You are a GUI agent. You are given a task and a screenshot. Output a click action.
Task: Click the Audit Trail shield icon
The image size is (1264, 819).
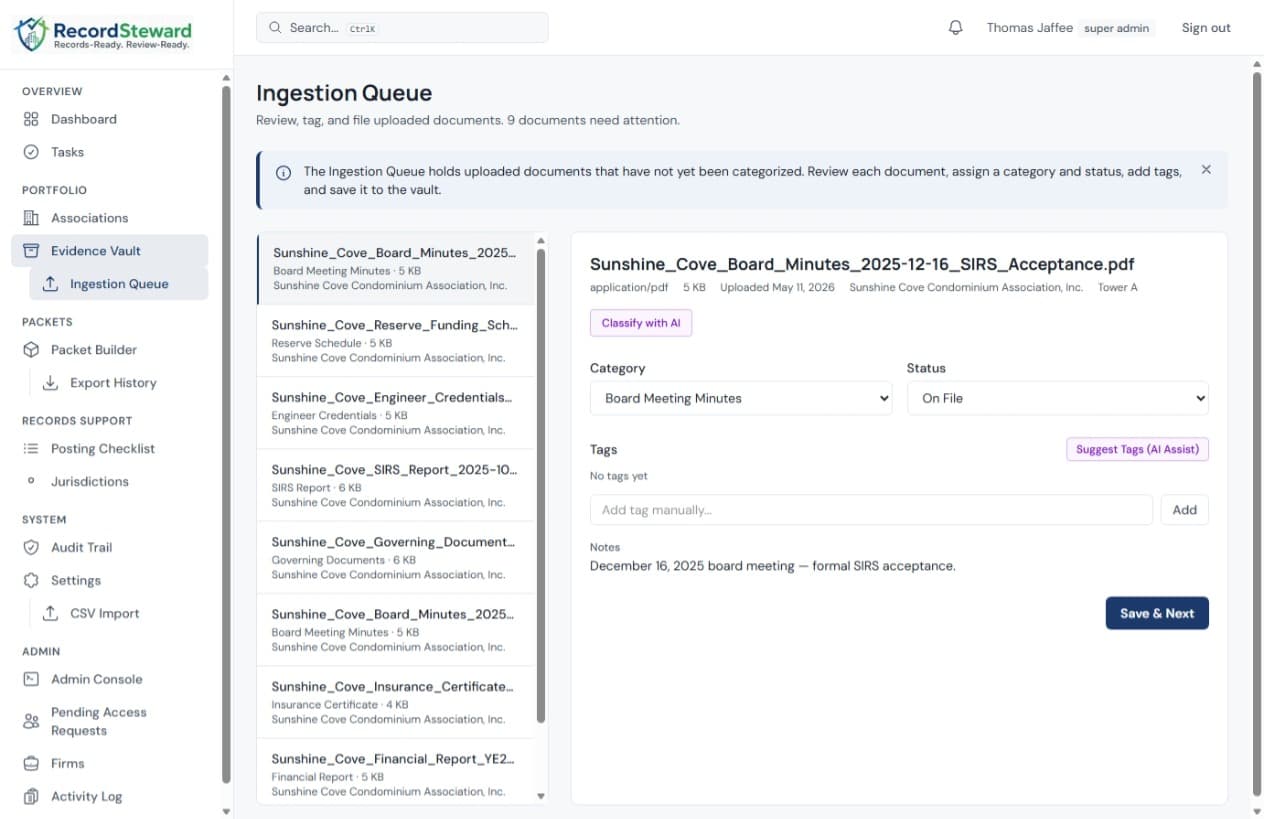pyautogui.click(x=31, y=547)
